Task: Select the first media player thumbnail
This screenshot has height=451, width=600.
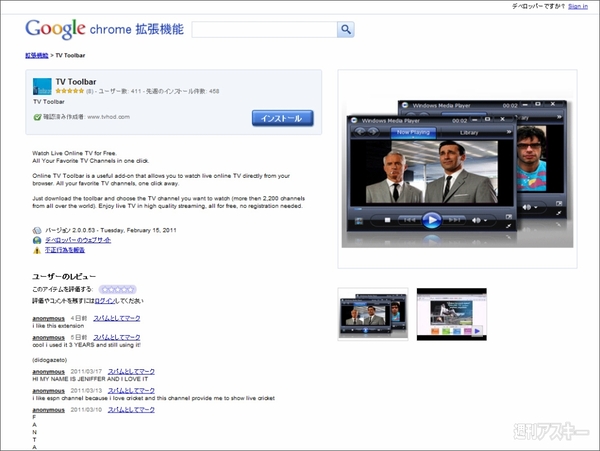Action: [x=373, y=314]
